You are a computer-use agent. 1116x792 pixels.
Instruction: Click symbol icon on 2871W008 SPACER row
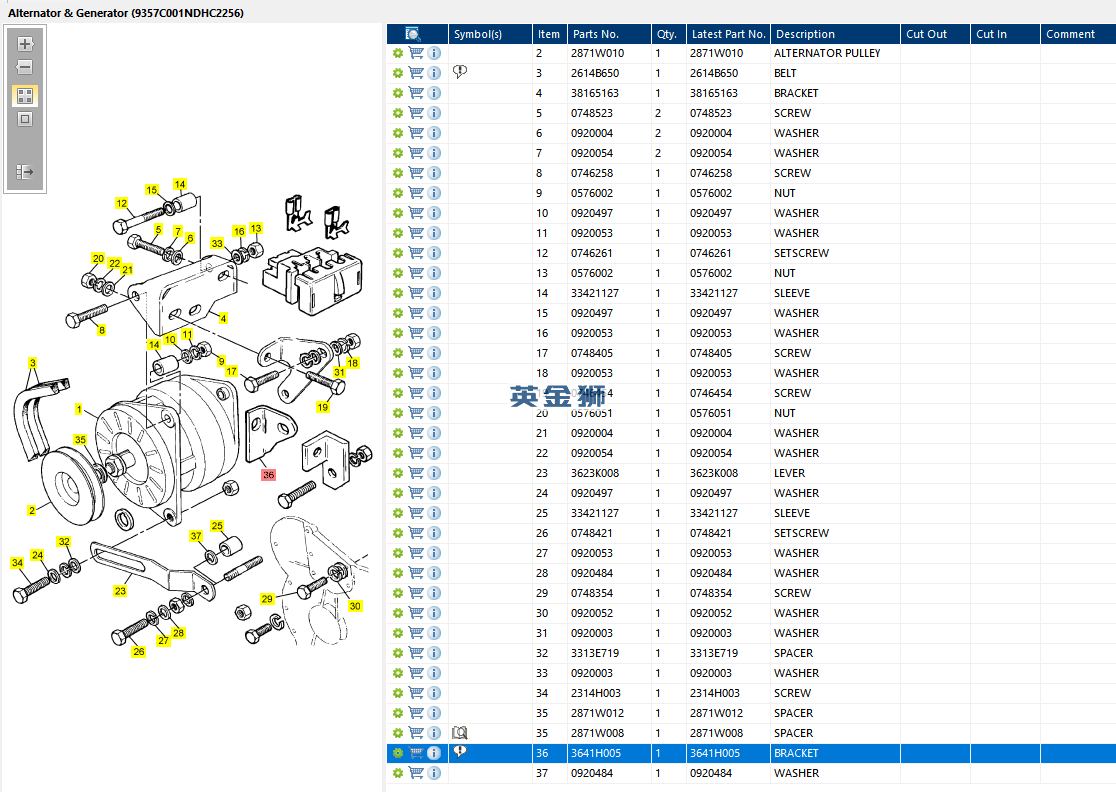pos(460,733)
